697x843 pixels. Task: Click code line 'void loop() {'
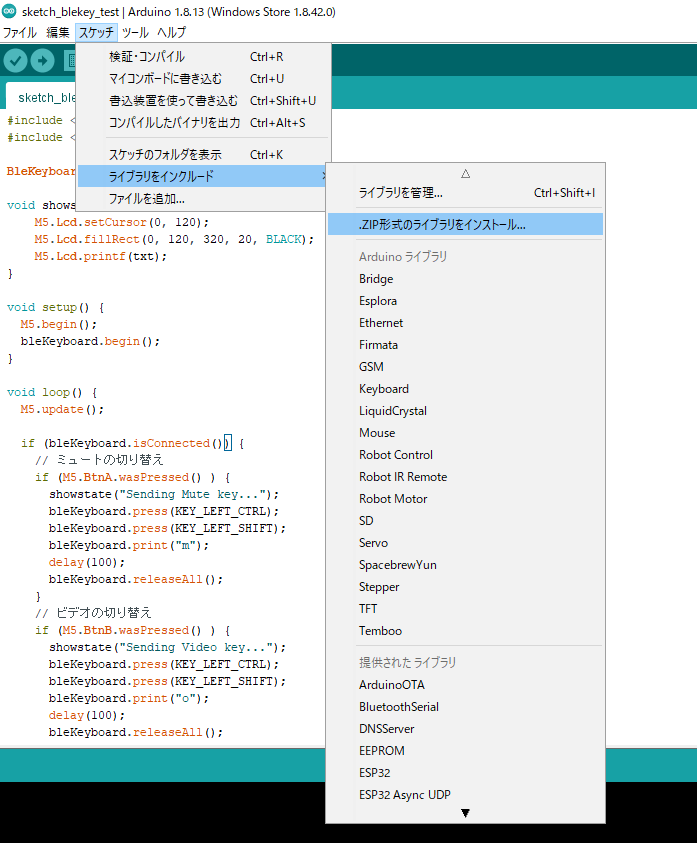pyautogui.click(x=52, y=392)
